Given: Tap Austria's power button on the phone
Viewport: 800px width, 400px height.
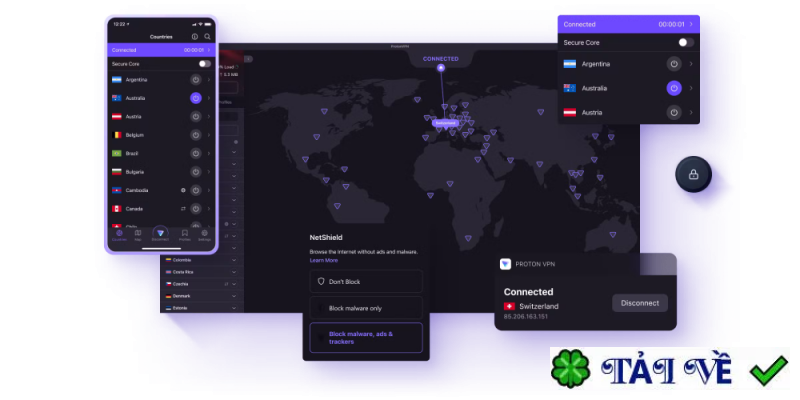Looking at the screenshot, I should [x=196, y=116].
